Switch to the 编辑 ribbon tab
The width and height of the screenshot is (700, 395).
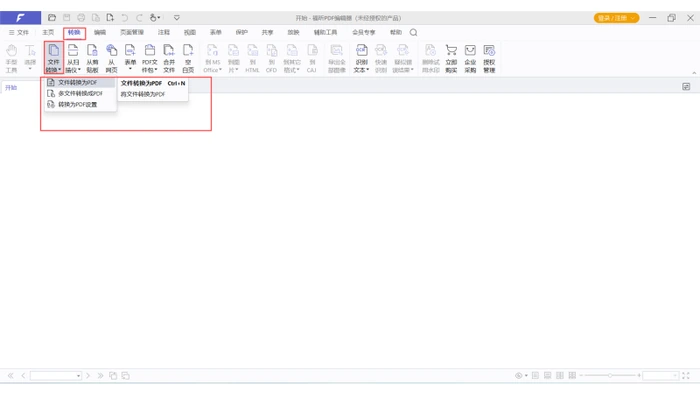click(100, 33)
